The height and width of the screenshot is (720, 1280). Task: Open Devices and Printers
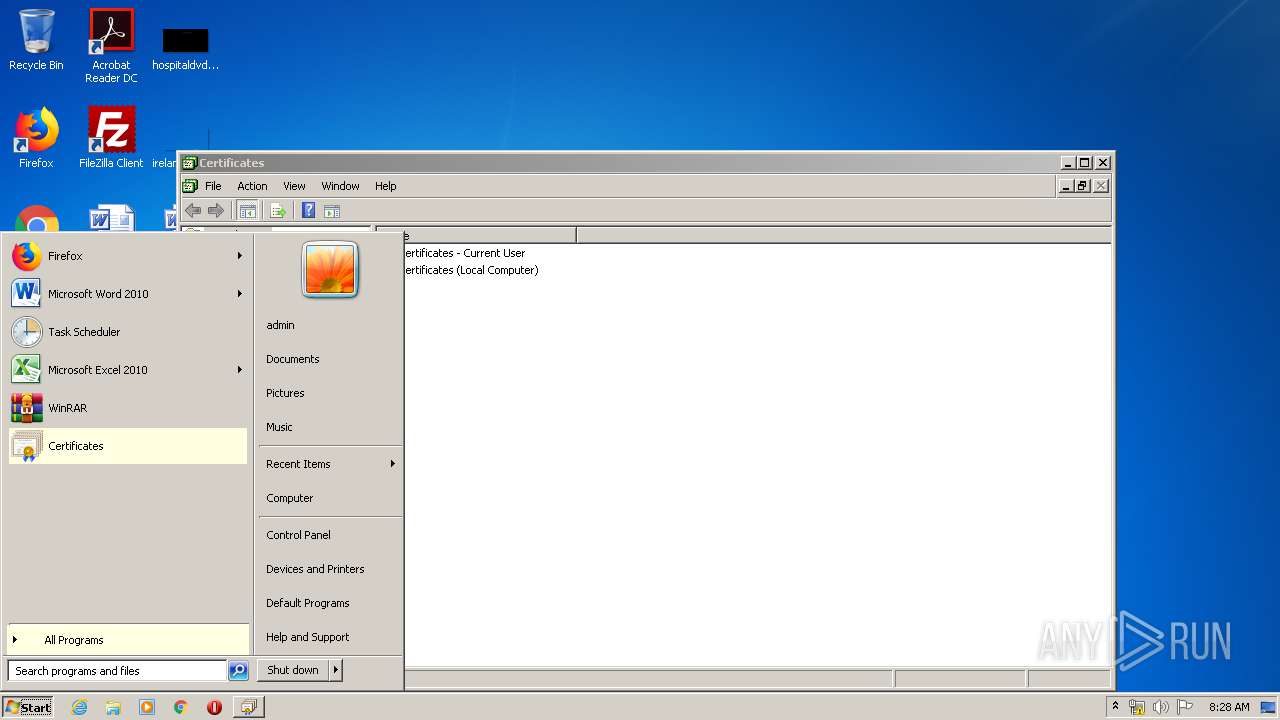(330, 569)
